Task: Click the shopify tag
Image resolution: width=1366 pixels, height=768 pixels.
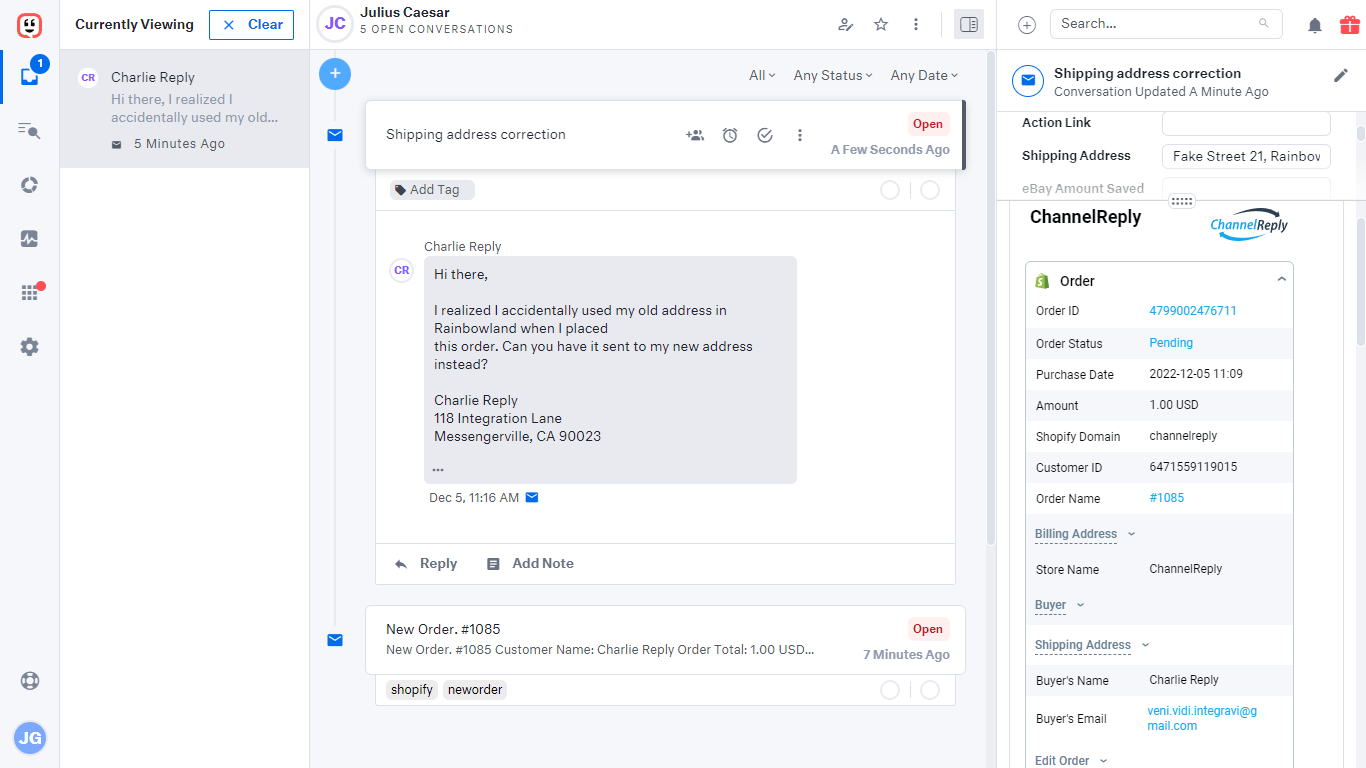Action: [412, 690]
